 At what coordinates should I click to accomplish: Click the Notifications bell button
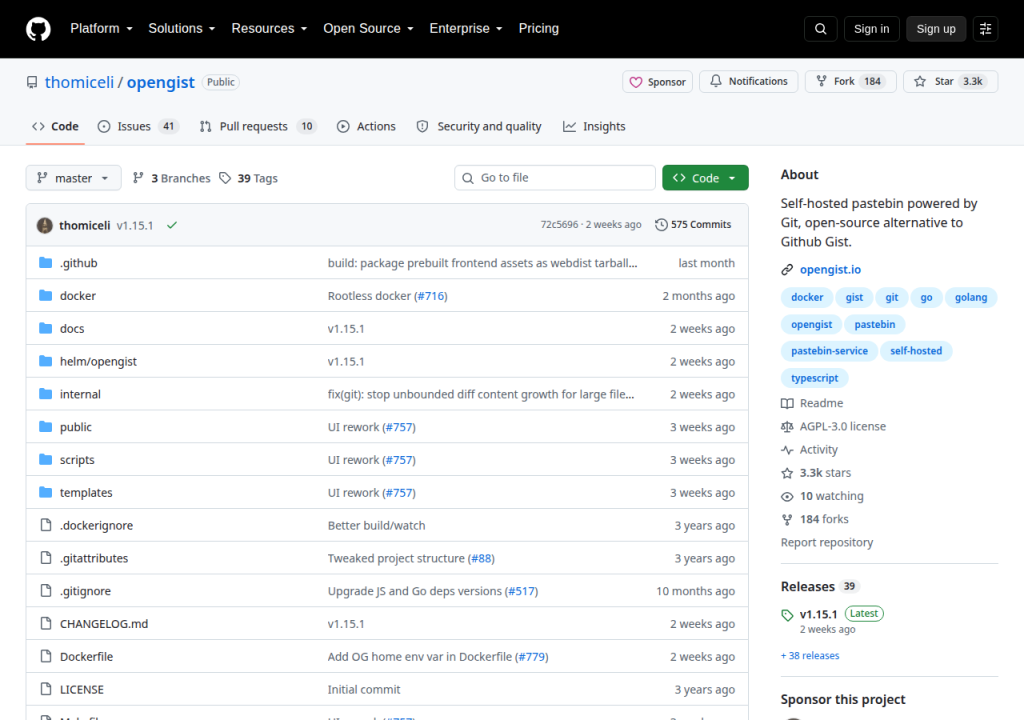[x=748, y=82]
